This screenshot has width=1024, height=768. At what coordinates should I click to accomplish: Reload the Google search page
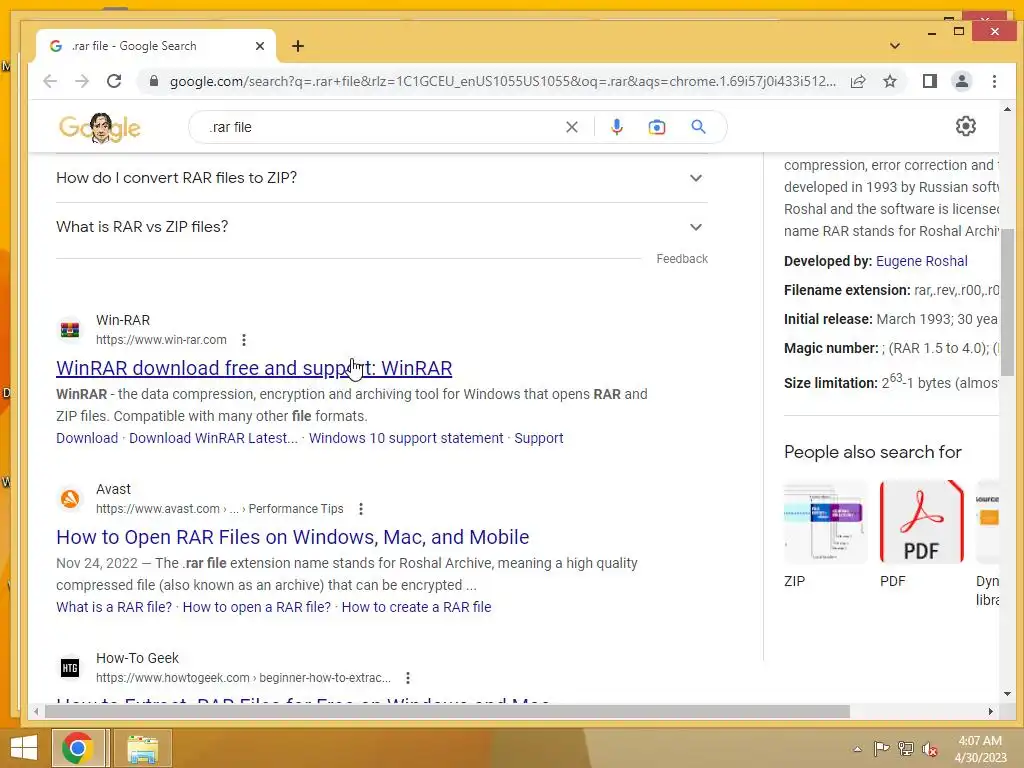(x=114, y=81)
